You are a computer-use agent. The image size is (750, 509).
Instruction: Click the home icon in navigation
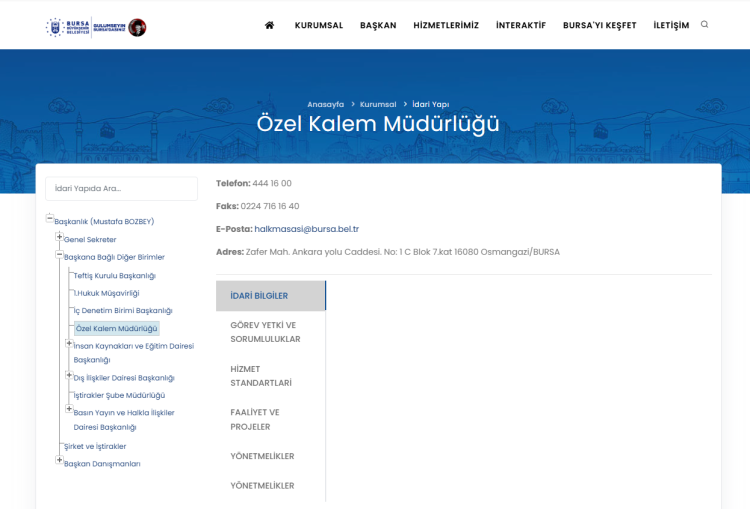[x=269, y=25]
